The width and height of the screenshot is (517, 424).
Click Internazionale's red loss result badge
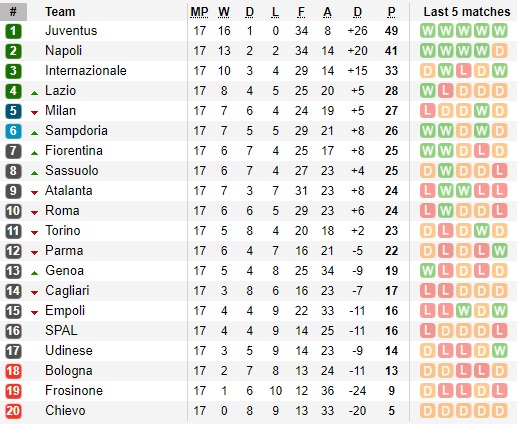(463, 71)
